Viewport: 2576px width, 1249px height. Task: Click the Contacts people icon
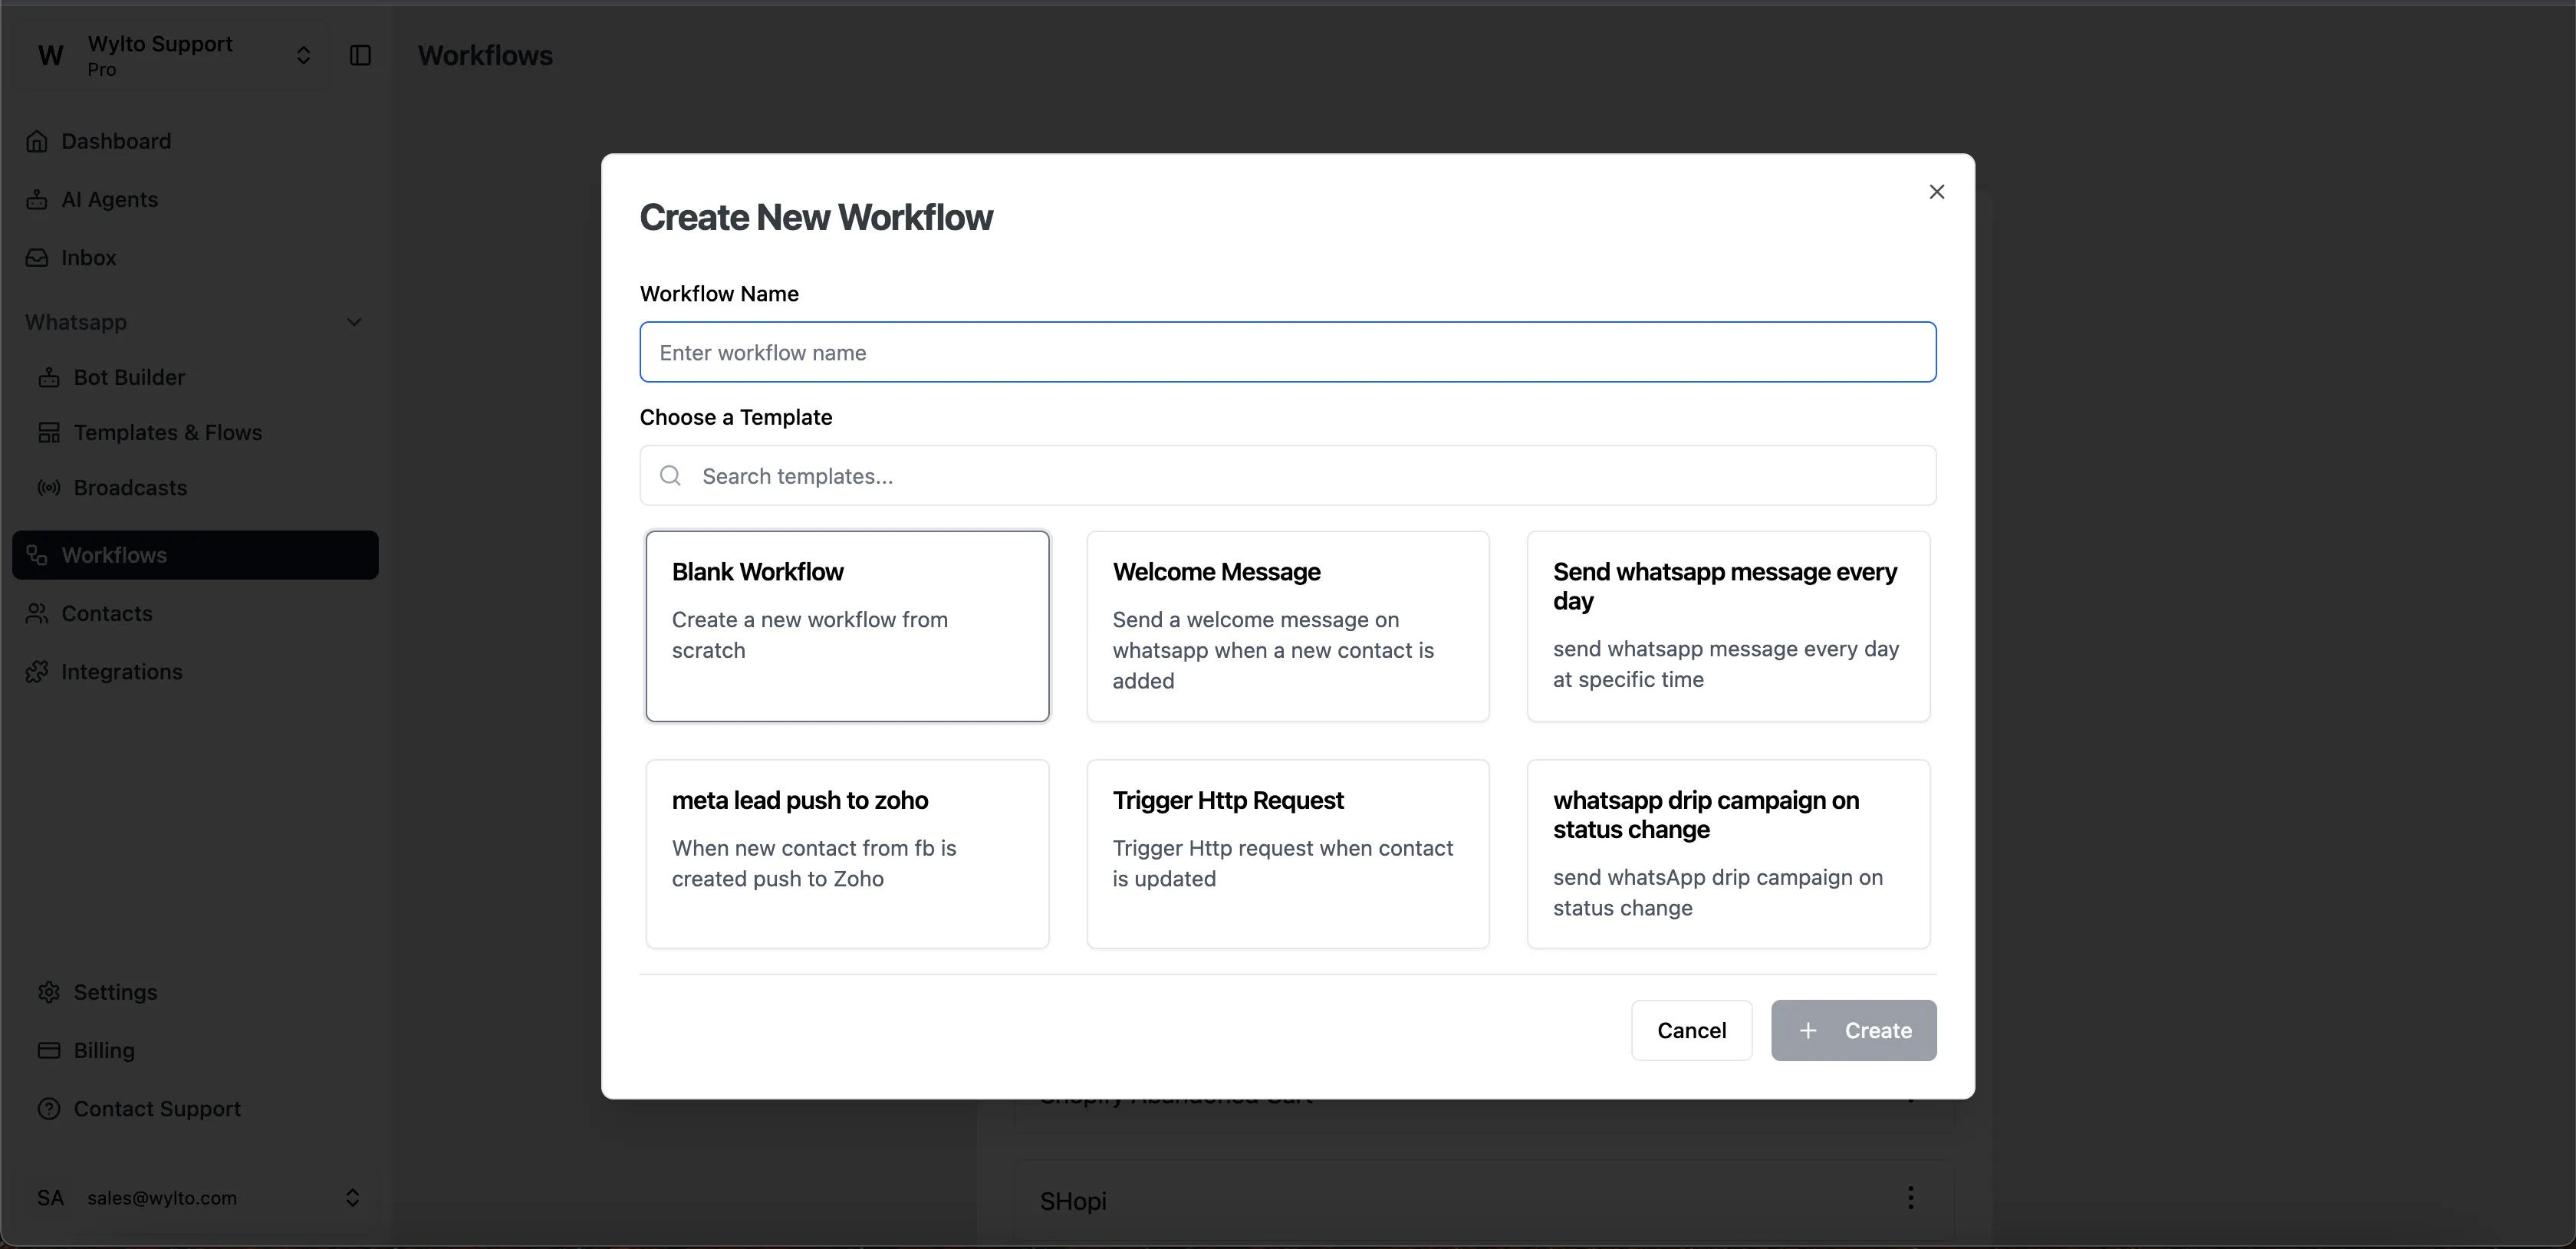coord(37,613)
